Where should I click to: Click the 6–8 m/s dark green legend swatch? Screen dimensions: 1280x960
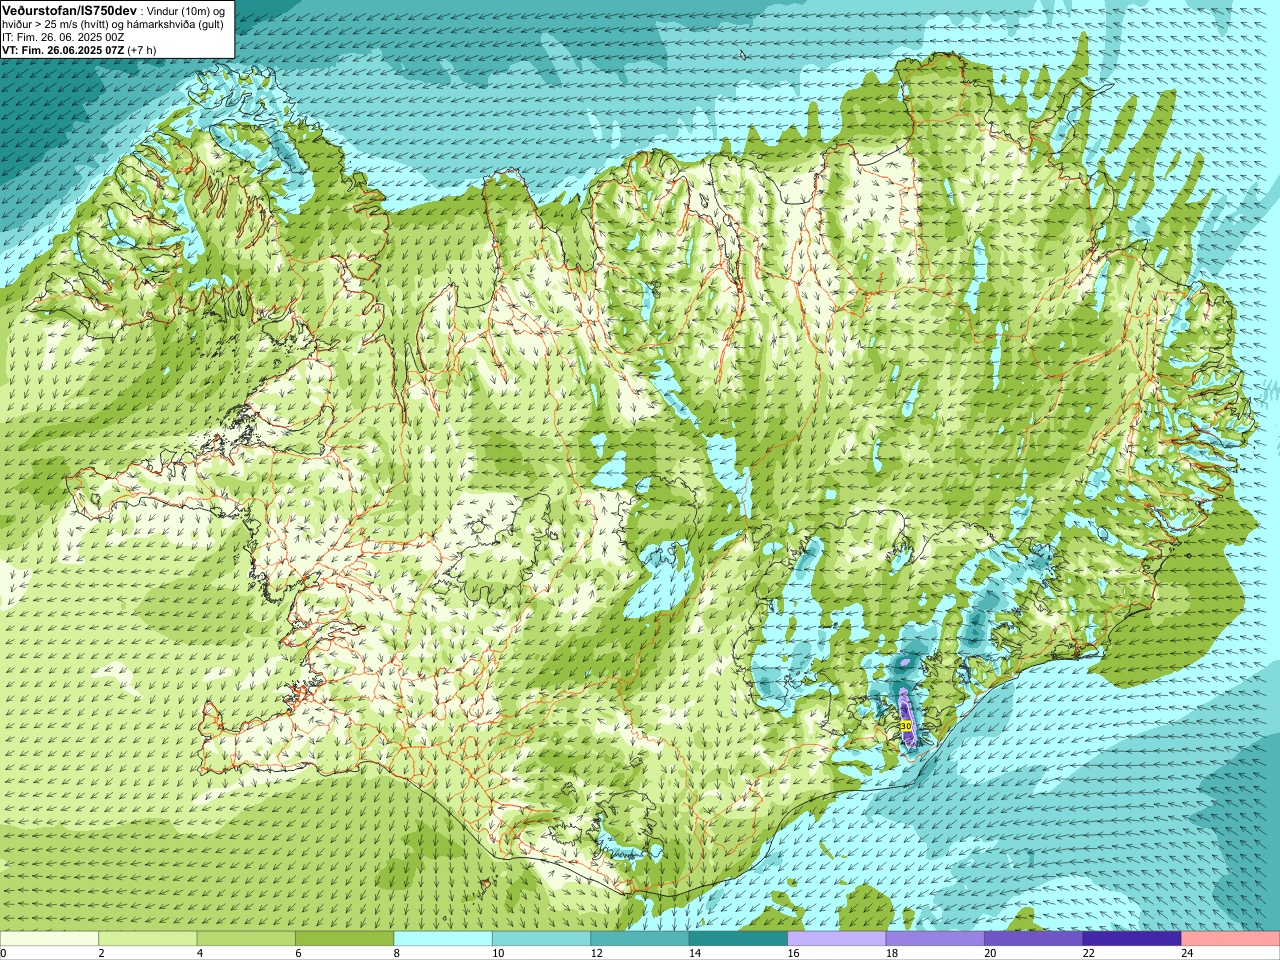pyautogui.click(x=345, y=939)
